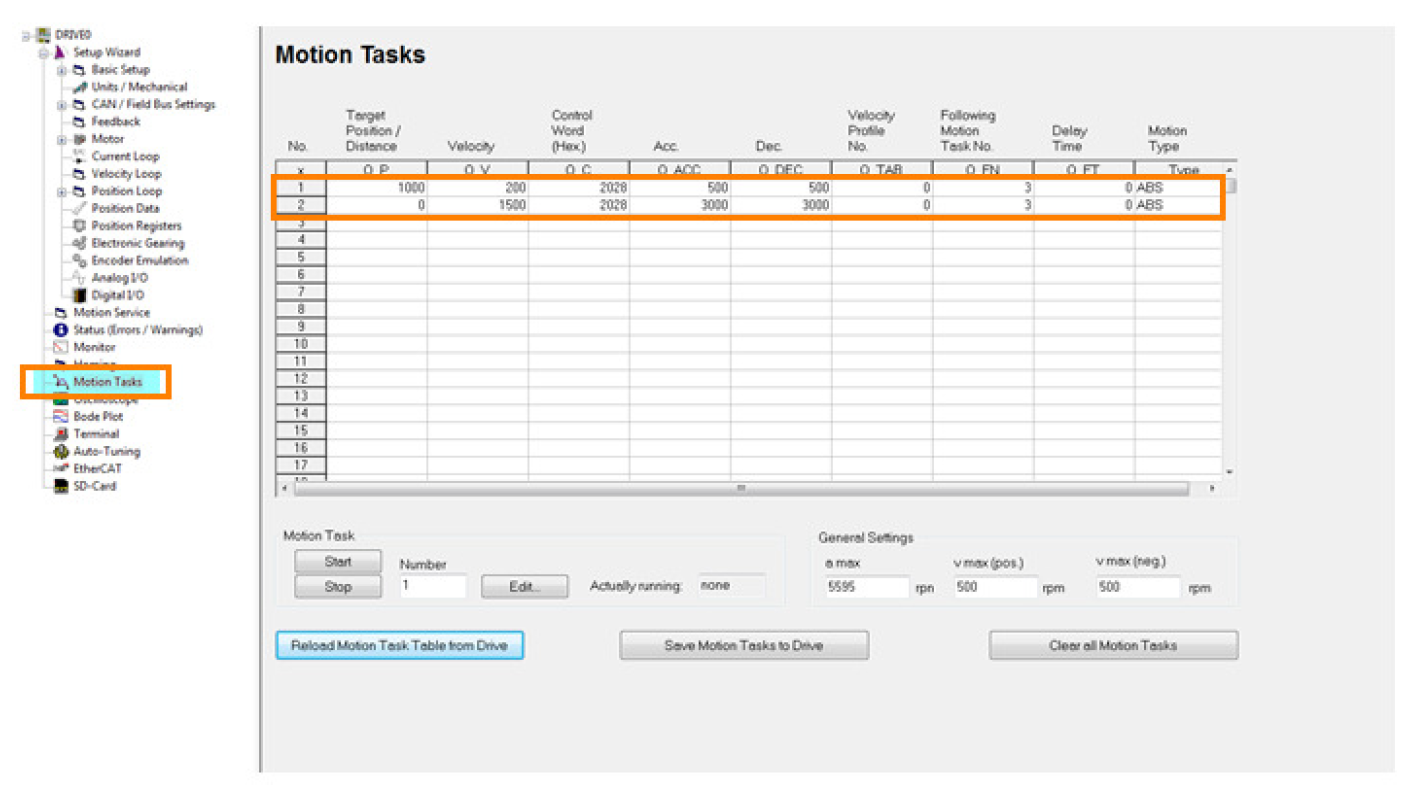Click the motion task Number field

coord(433,586)
